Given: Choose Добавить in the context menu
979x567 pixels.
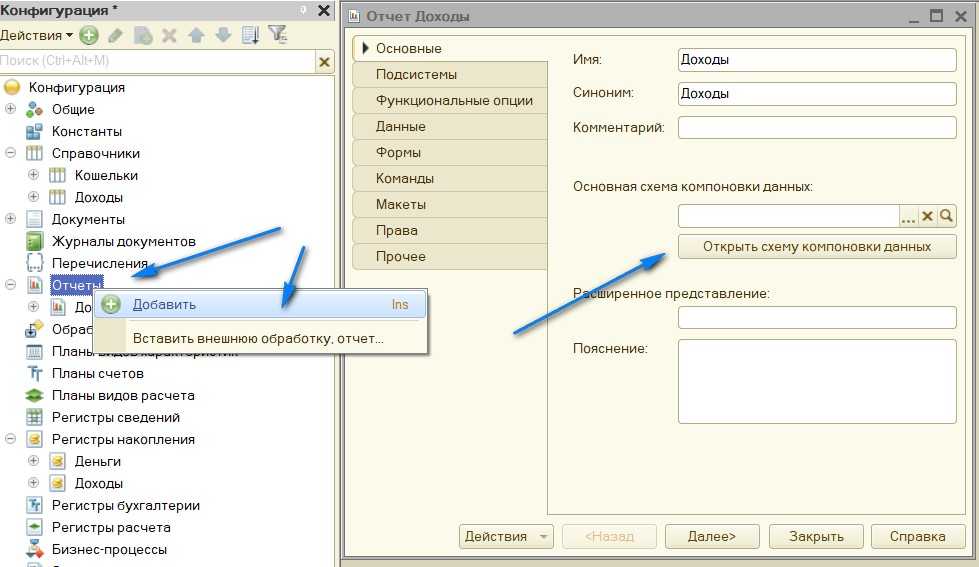Looking at the screenshot, I should pos(260,305).
